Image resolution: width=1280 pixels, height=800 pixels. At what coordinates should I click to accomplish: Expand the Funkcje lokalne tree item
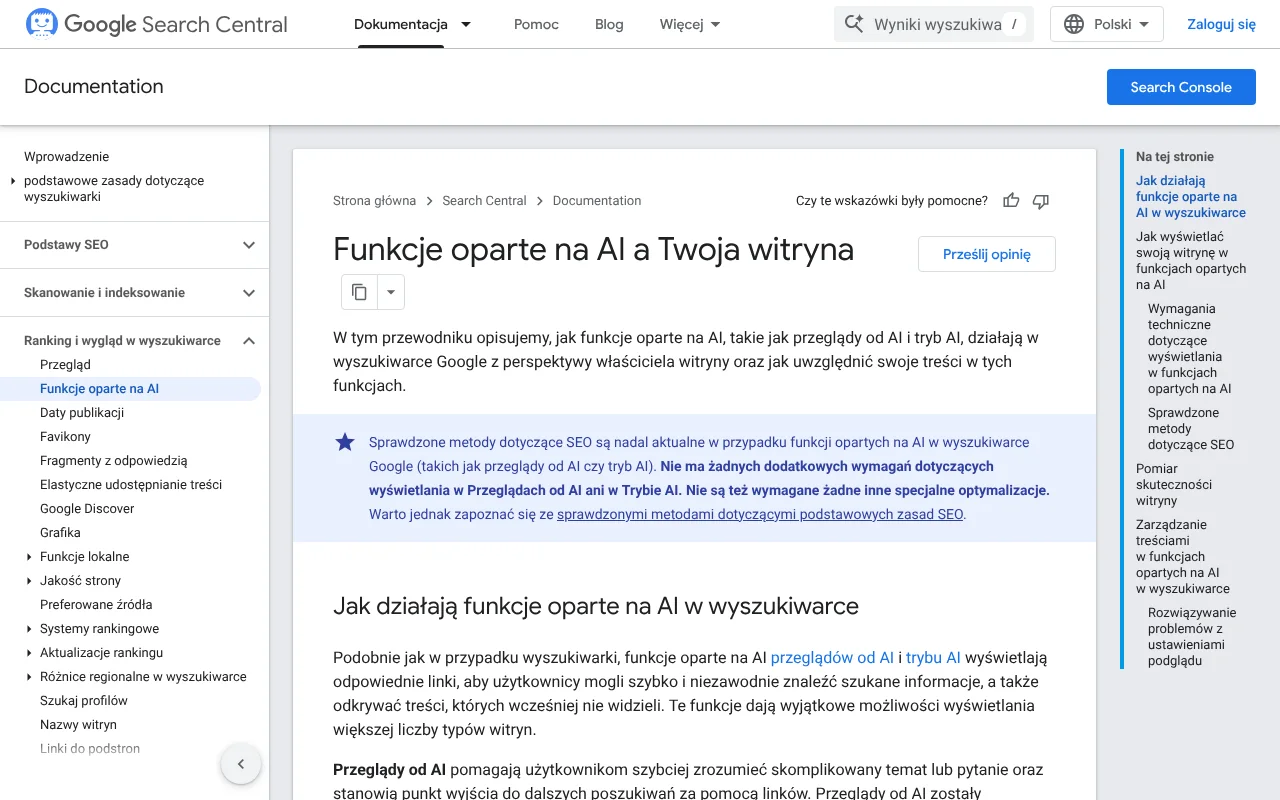coord(29,557)
